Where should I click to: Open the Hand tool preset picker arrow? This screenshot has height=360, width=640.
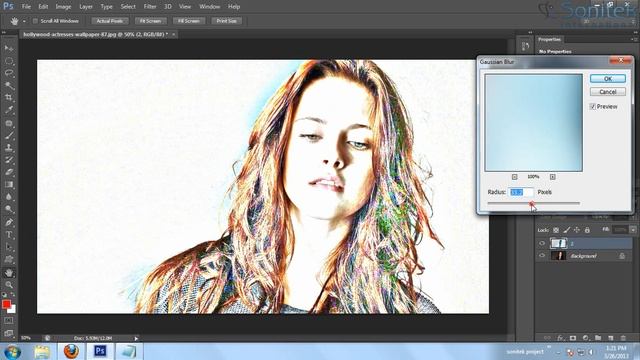[24, 21]
